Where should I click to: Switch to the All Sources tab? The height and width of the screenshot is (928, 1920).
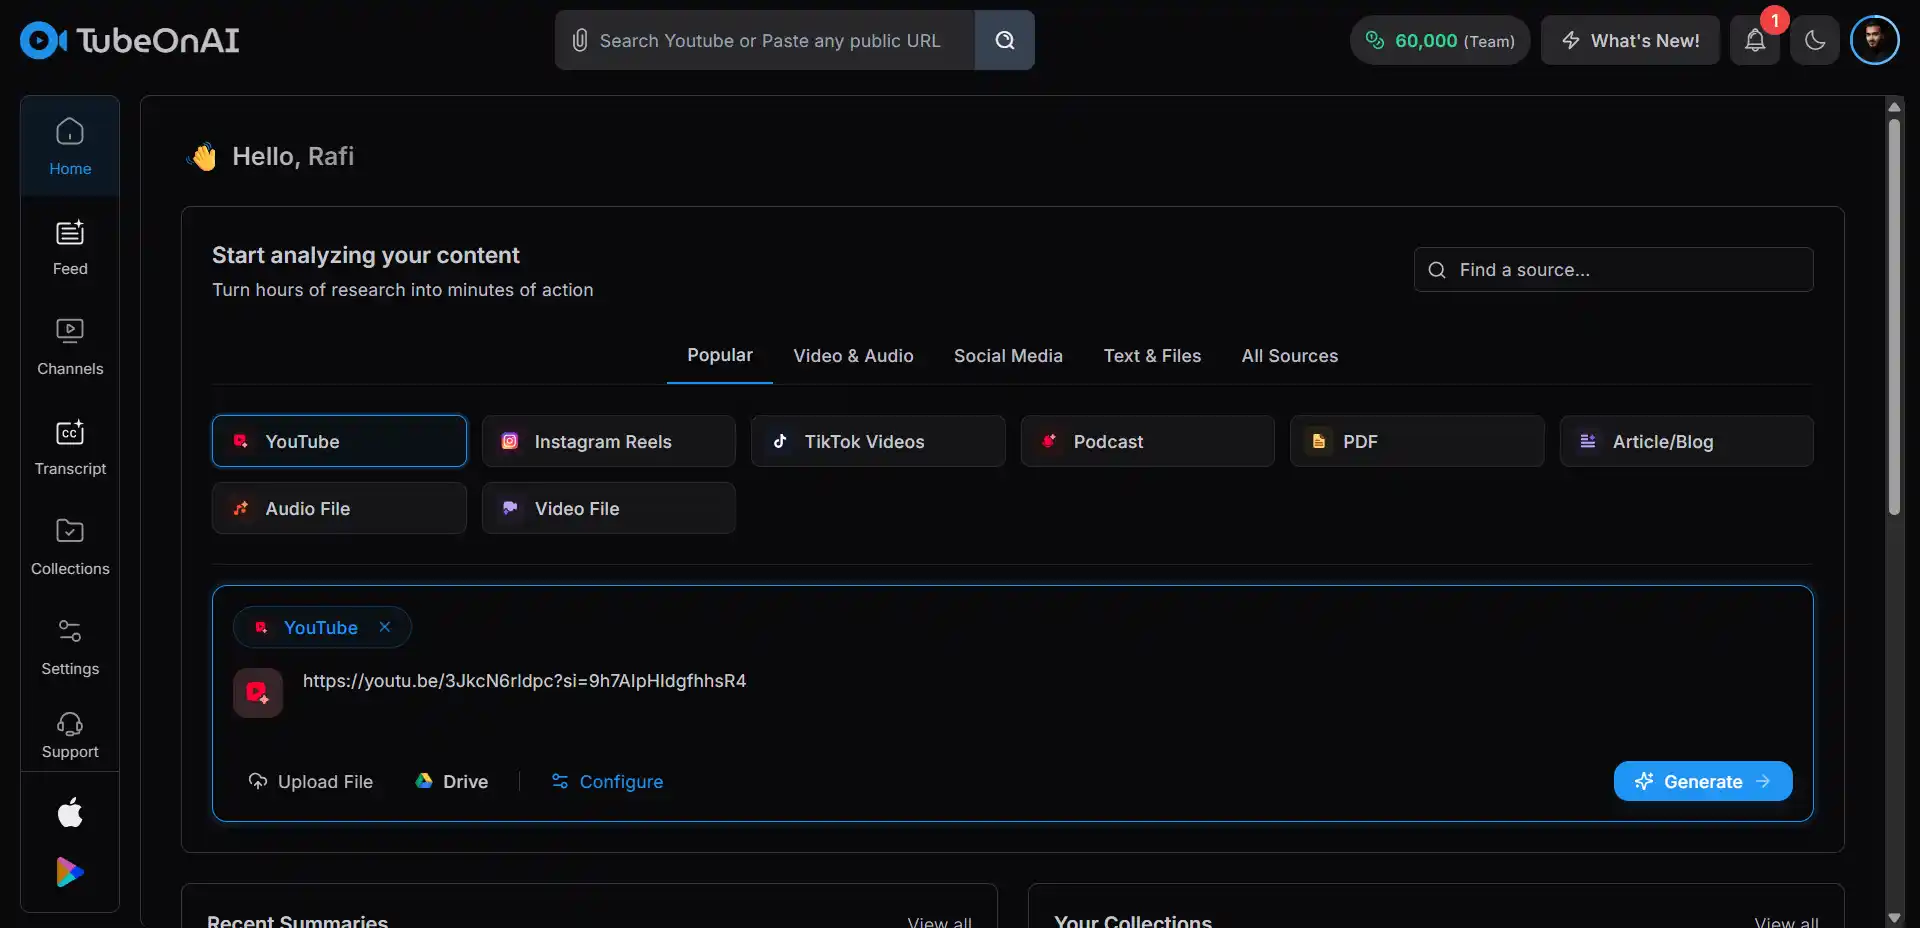(1290, 356)
